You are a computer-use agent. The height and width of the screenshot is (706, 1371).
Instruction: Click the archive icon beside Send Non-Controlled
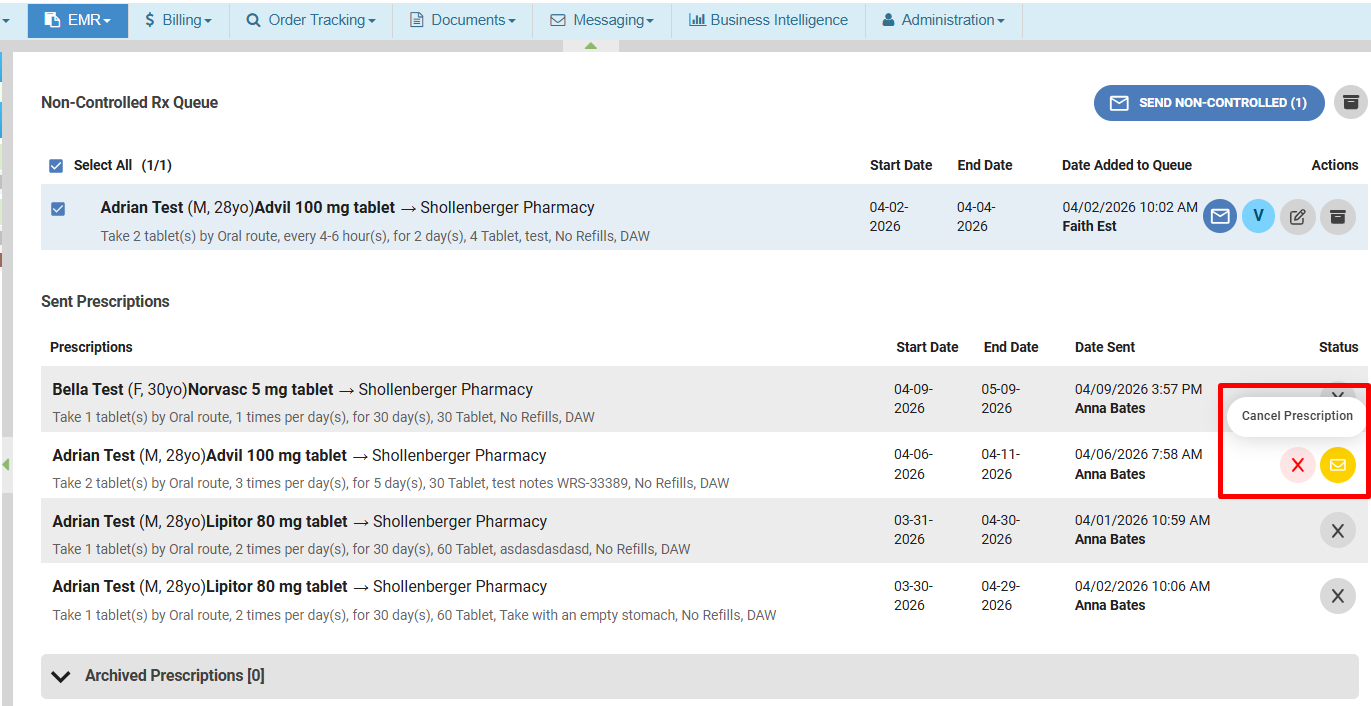click(x=1350, y=102)
